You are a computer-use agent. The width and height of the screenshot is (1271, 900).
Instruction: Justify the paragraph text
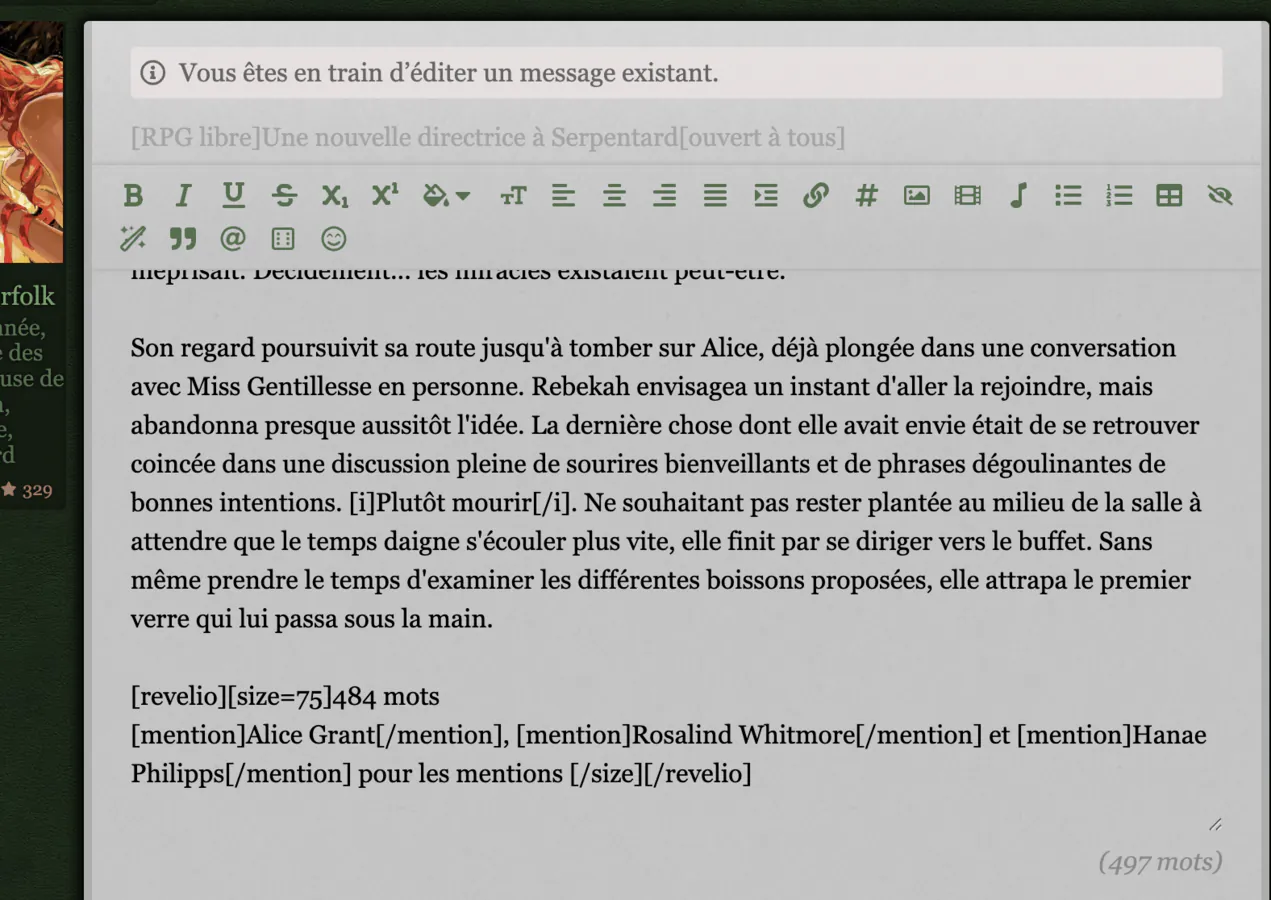coord(715,196)
